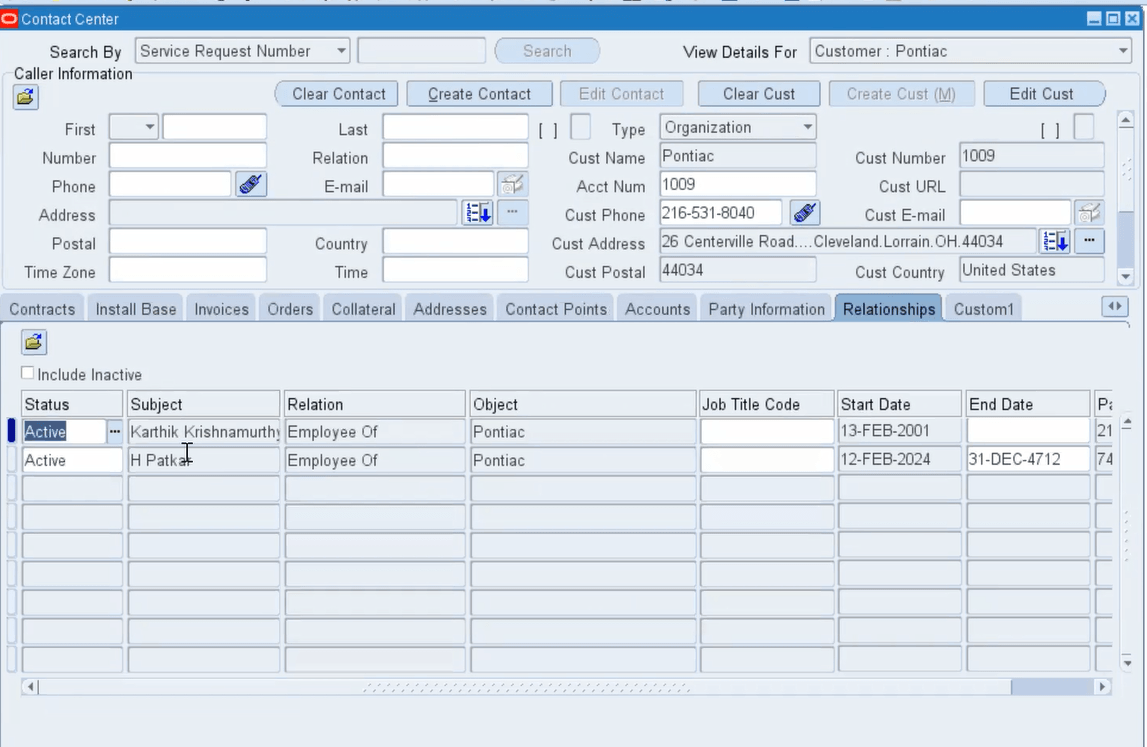Image resolution: width=1147 pixels, height=747 pixels.
Task: Toggle the checkbox next to contact Last name
Action: point(580,127)
